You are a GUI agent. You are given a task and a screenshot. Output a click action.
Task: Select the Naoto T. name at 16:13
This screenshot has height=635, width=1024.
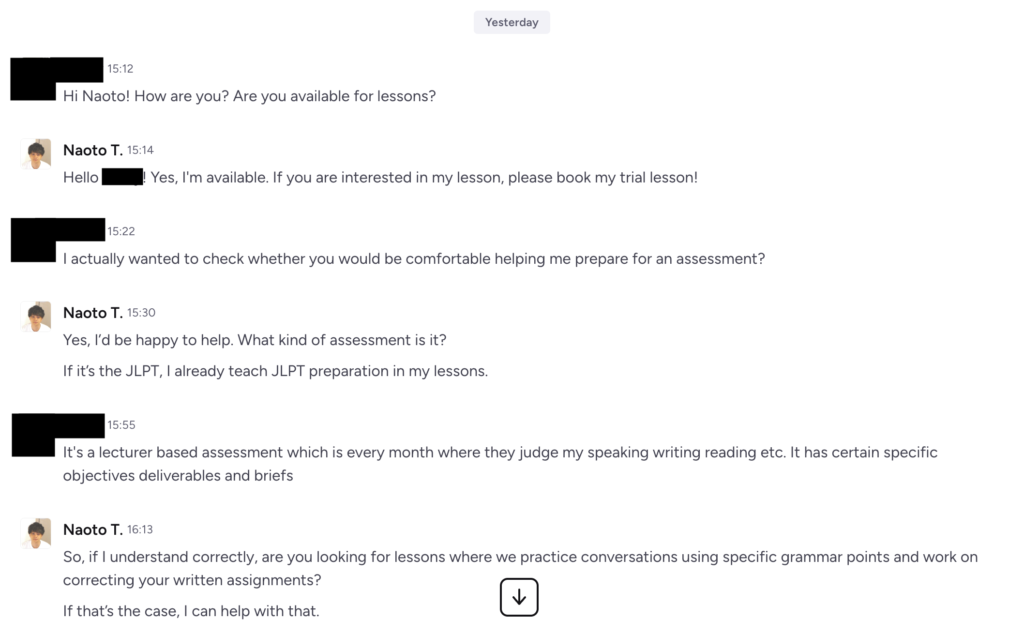pos(93,530)
